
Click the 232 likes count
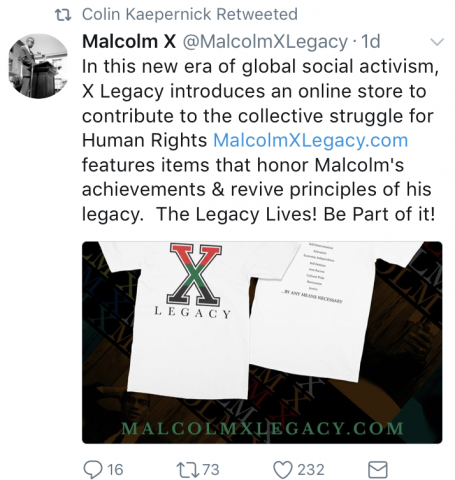[x=311, y=470]
